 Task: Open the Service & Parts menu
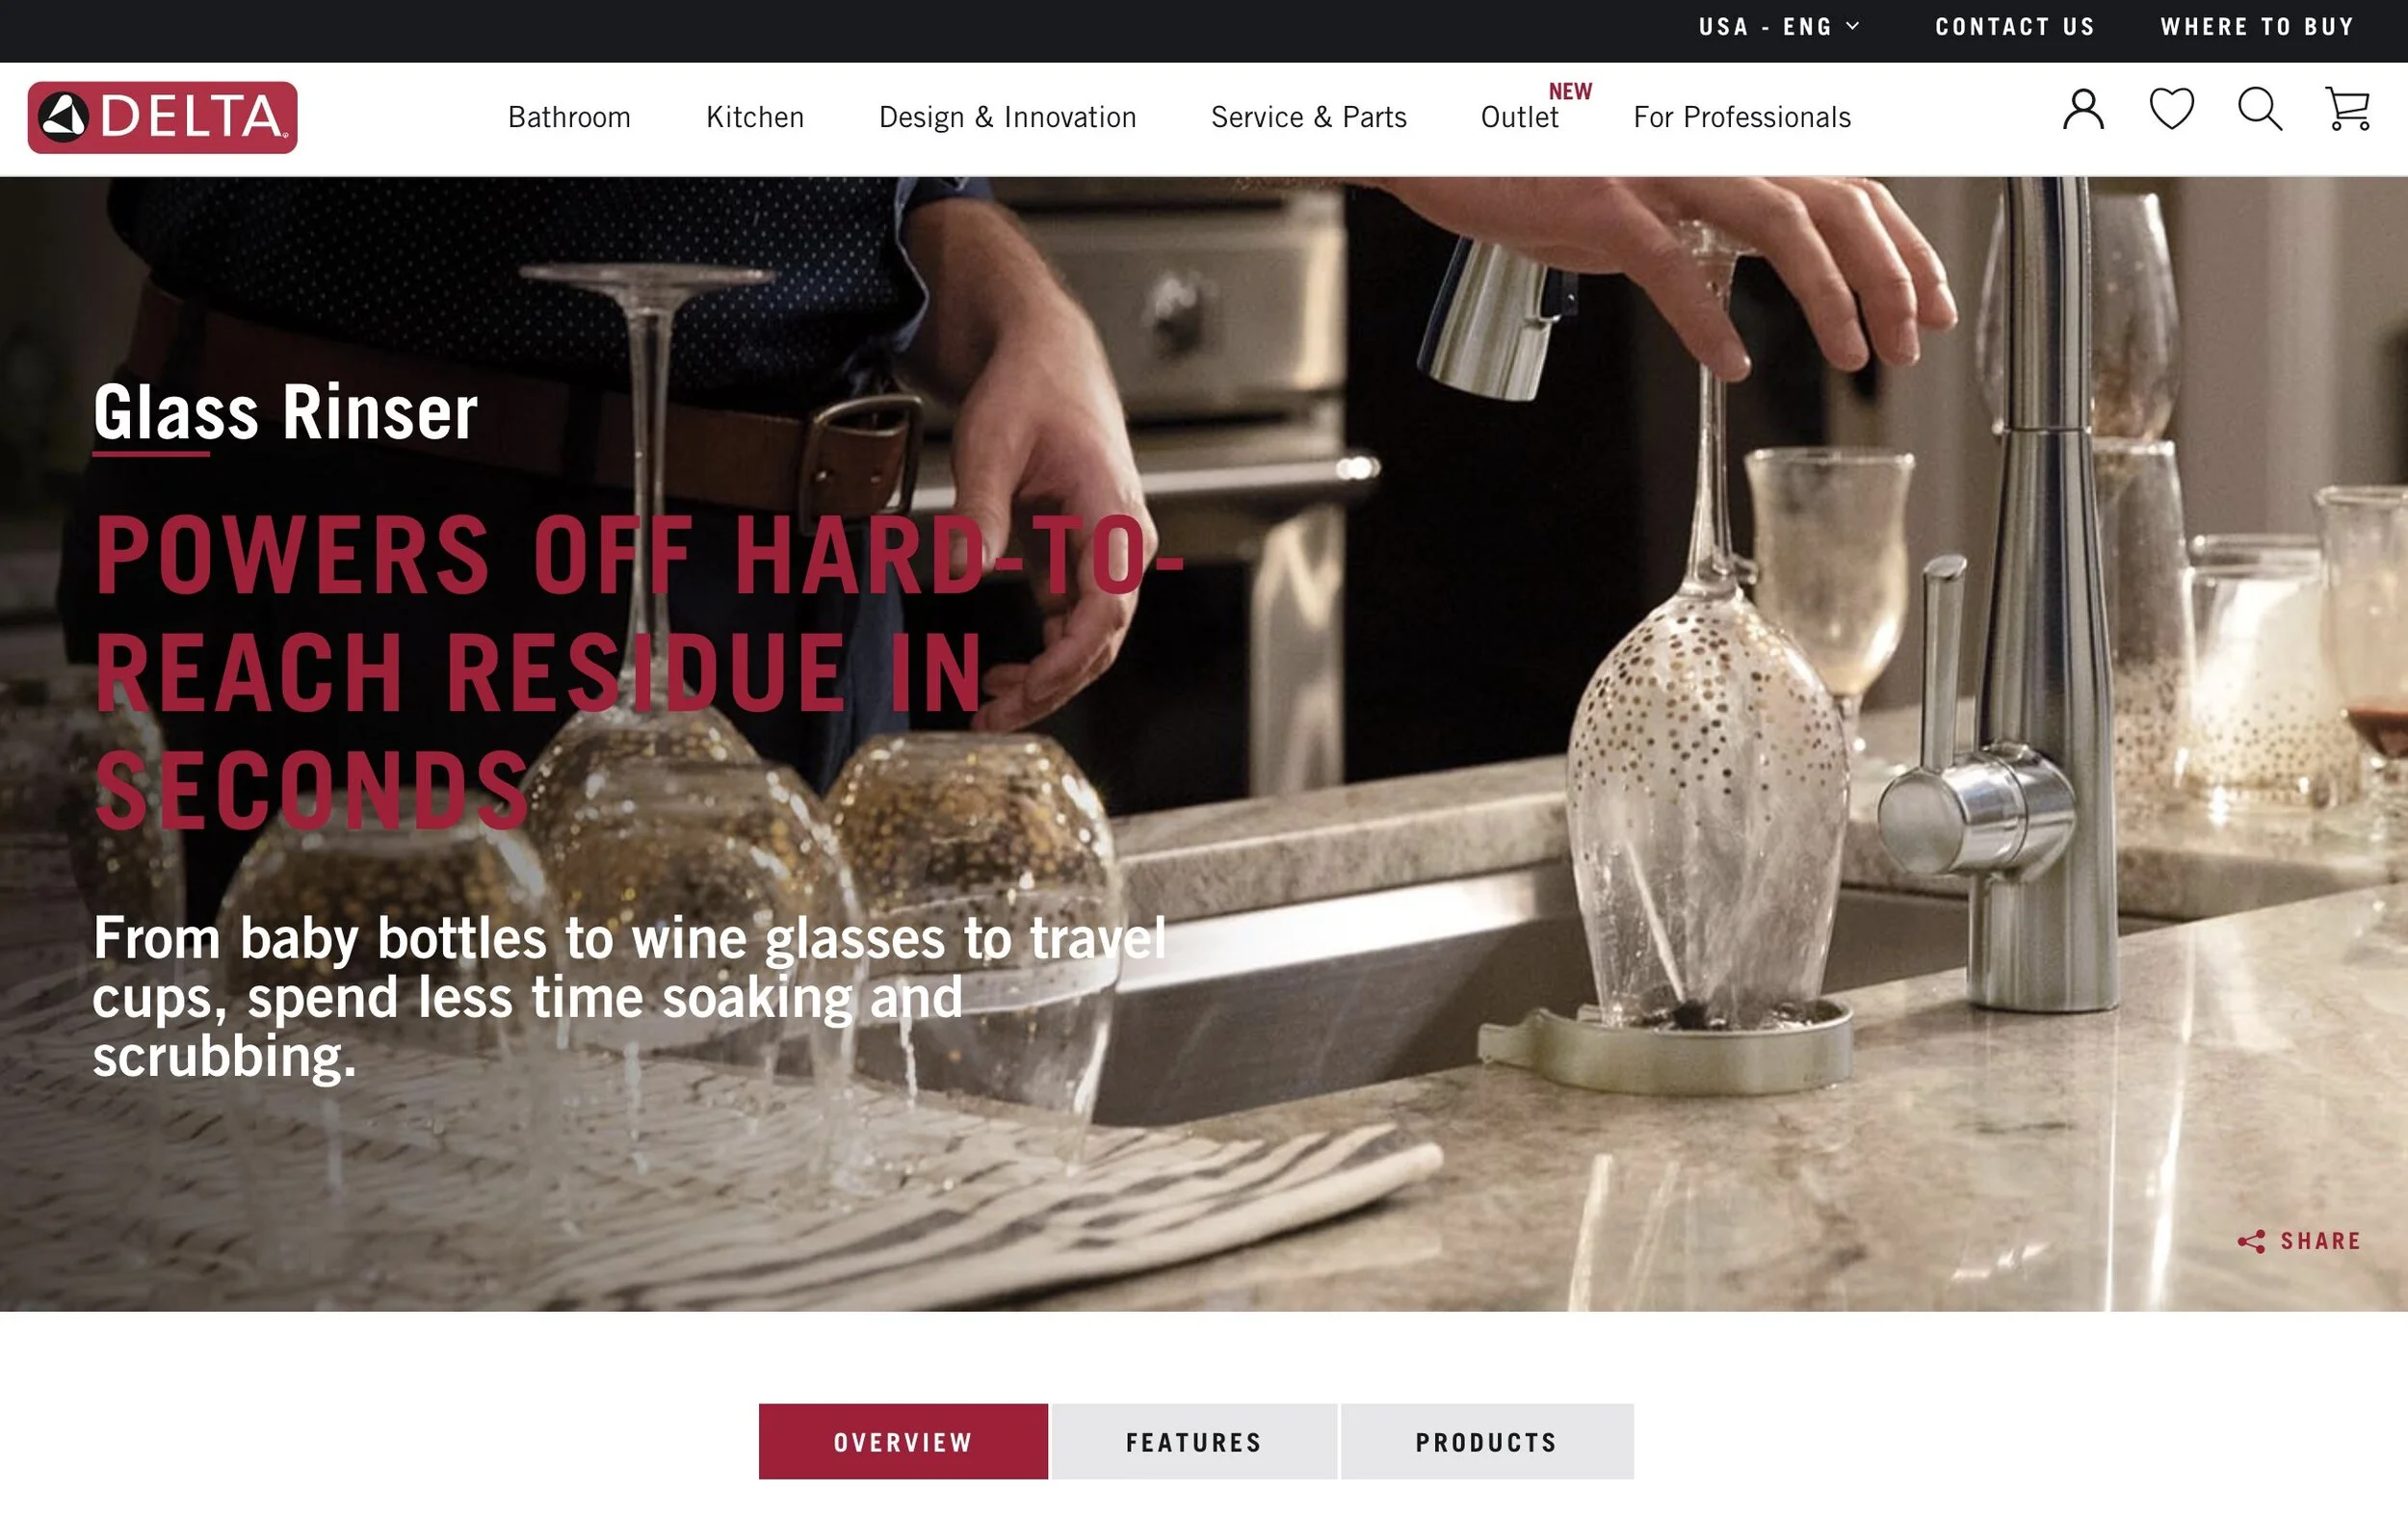(x=1309, y=117)
